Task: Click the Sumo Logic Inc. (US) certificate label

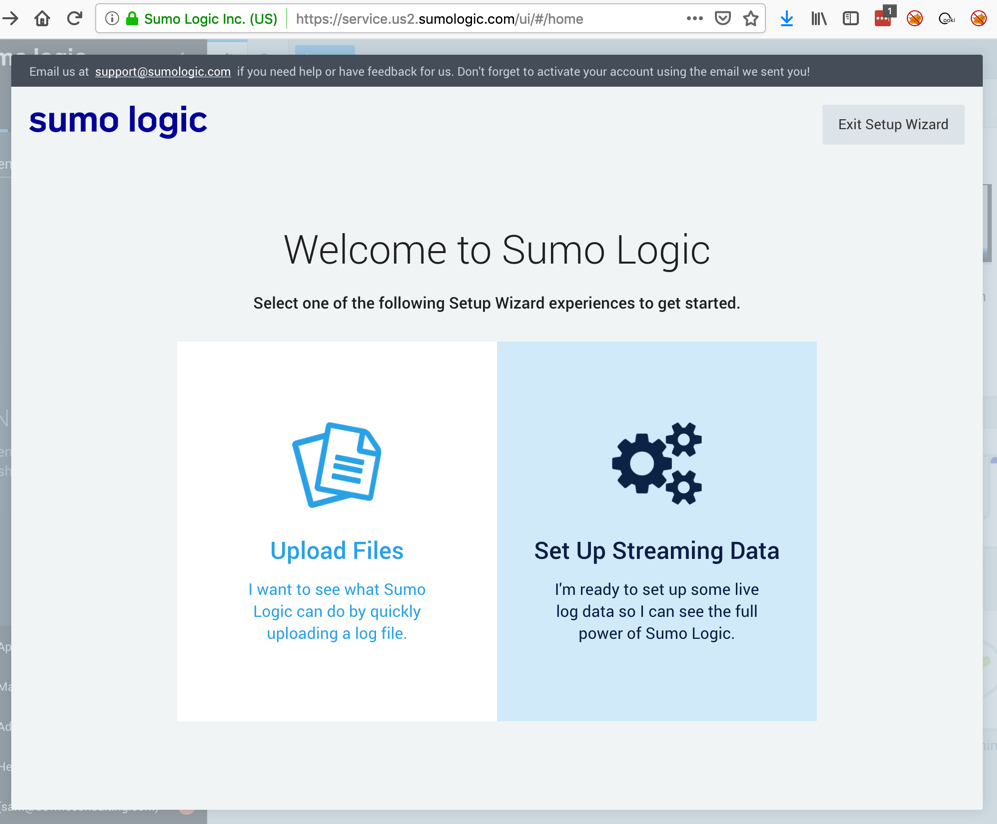Action: (210, 19)
